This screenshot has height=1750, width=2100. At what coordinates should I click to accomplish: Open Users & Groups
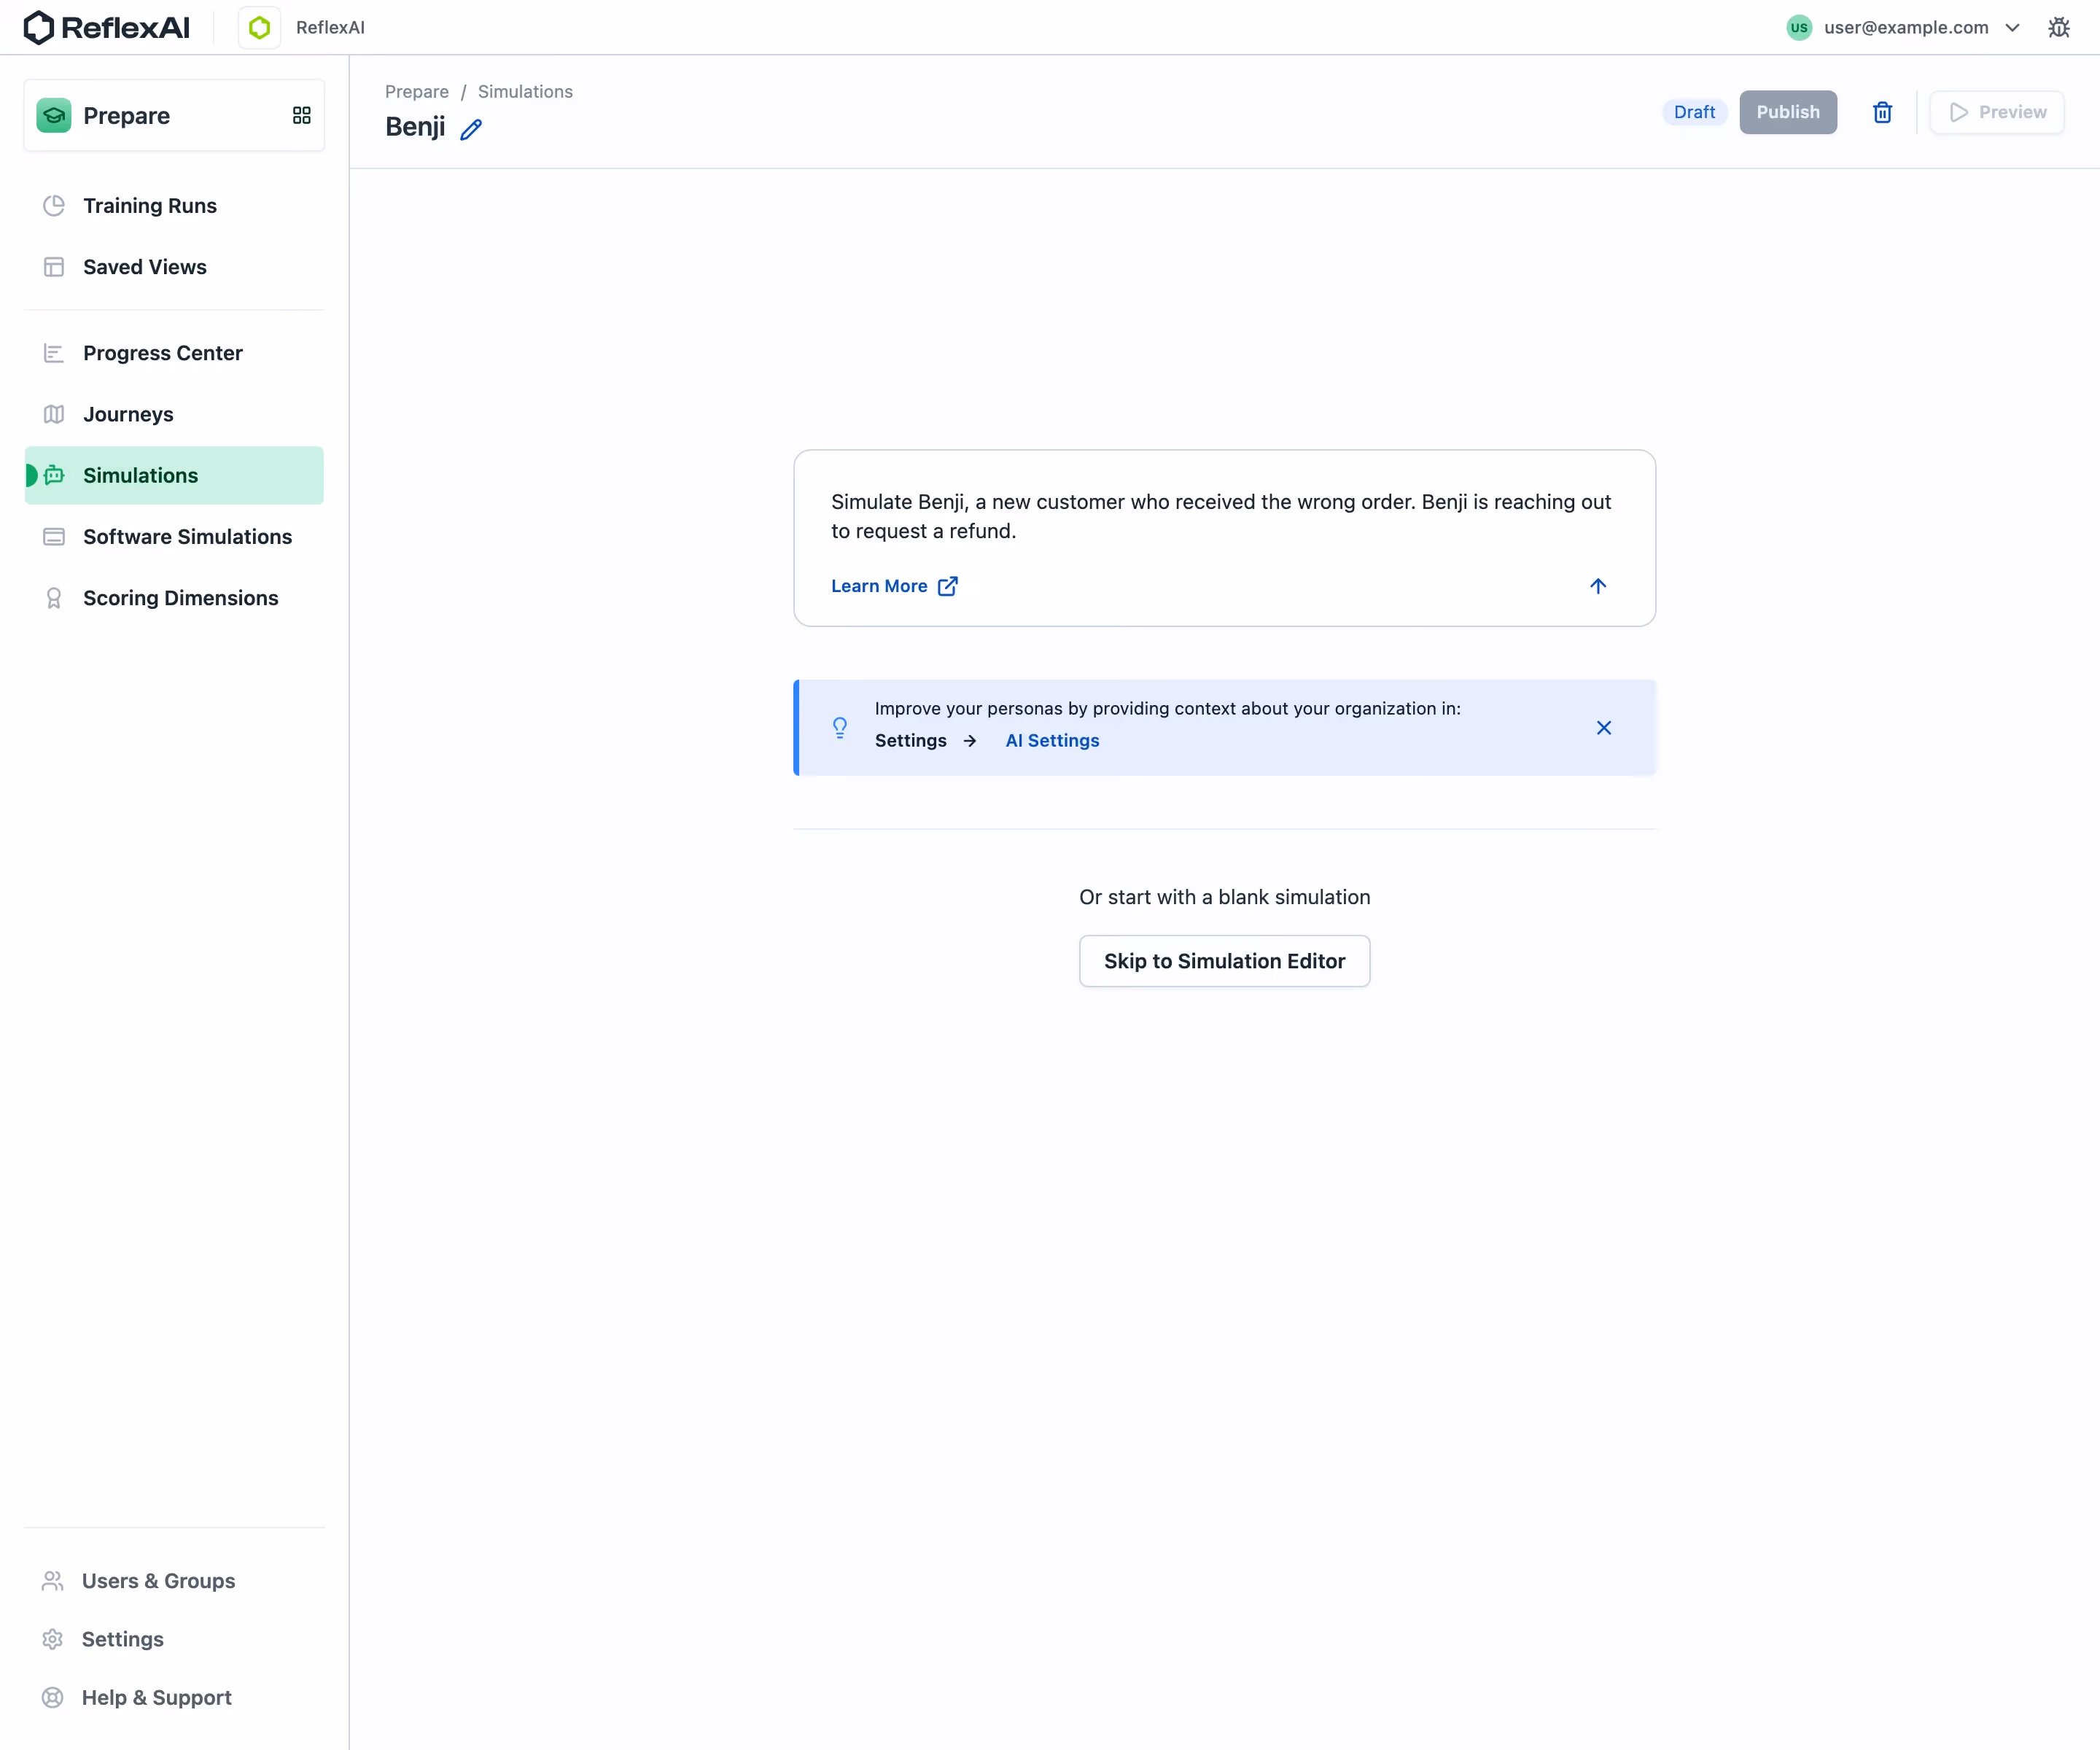click(174, 1581)
